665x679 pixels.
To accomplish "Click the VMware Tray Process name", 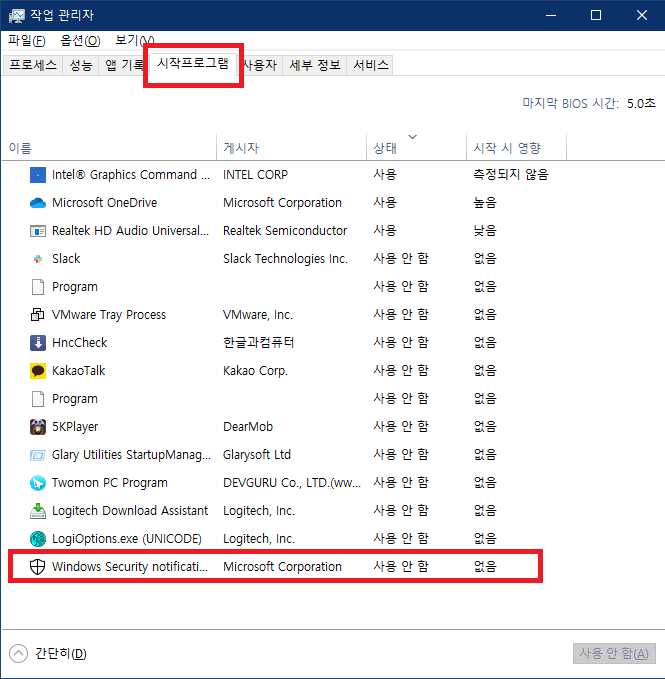I will 109,314.
